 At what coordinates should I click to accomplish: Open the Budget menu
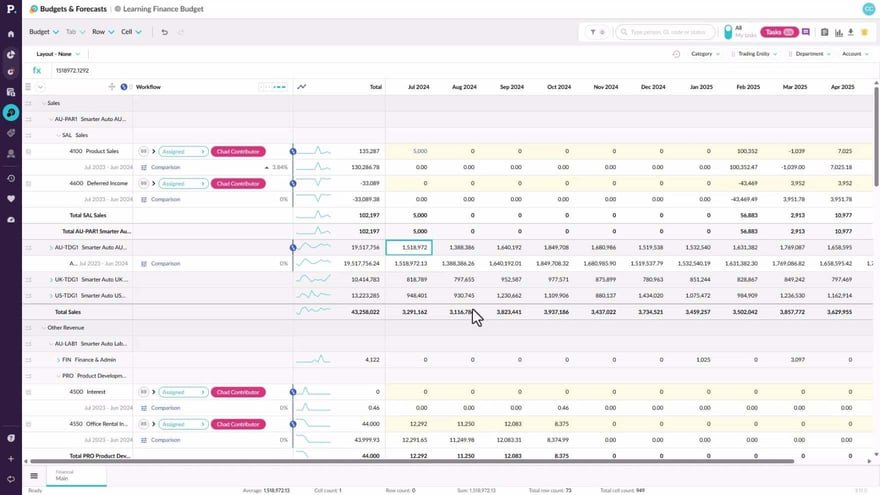click(44, 32)
